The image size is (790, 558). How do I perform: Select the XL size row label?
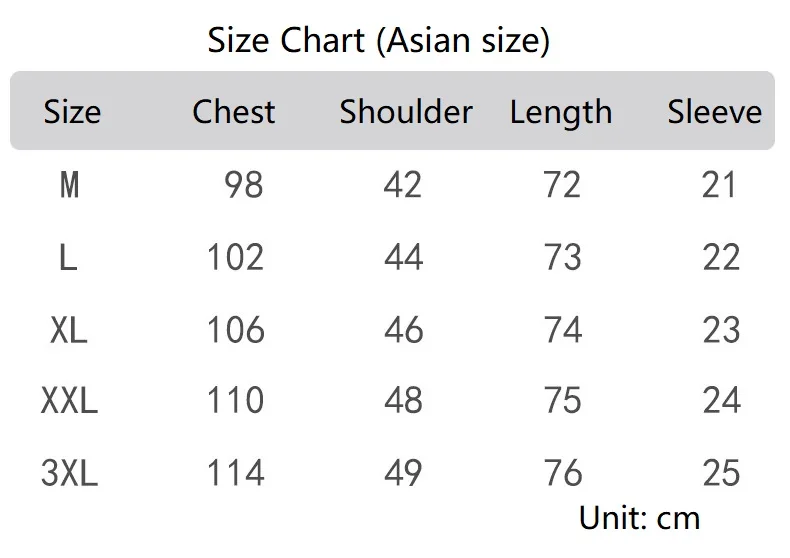[x=69, y=330]
